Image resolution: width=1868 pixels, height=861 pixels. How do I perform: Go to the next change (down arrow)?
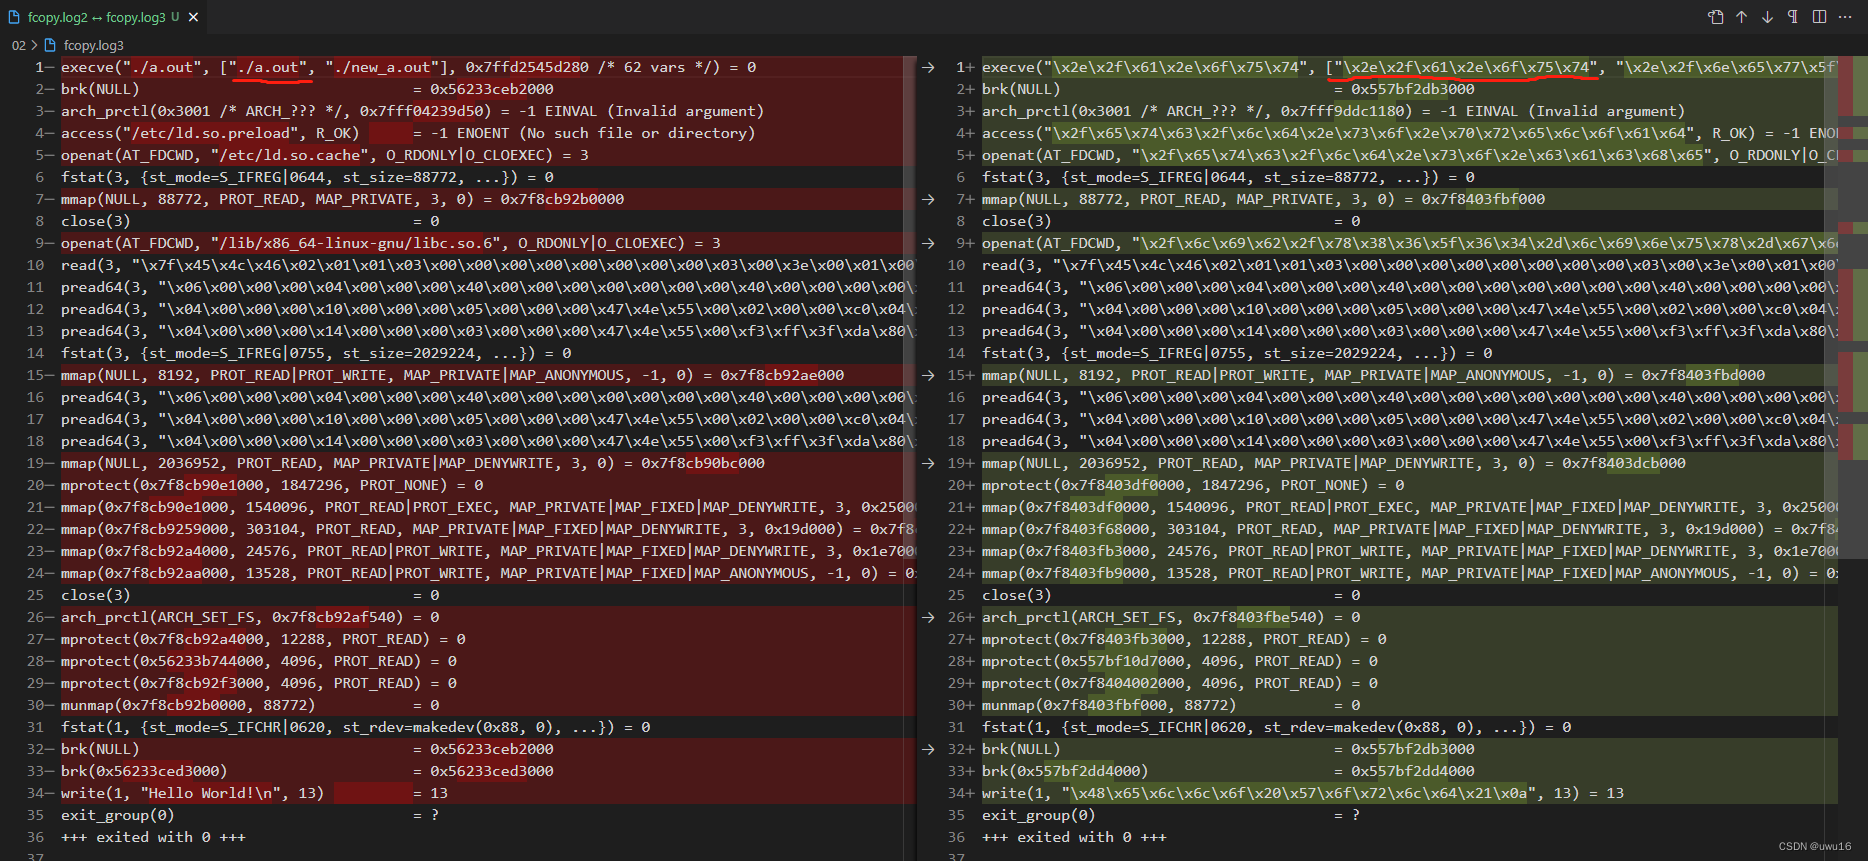tap(1768, 17)
